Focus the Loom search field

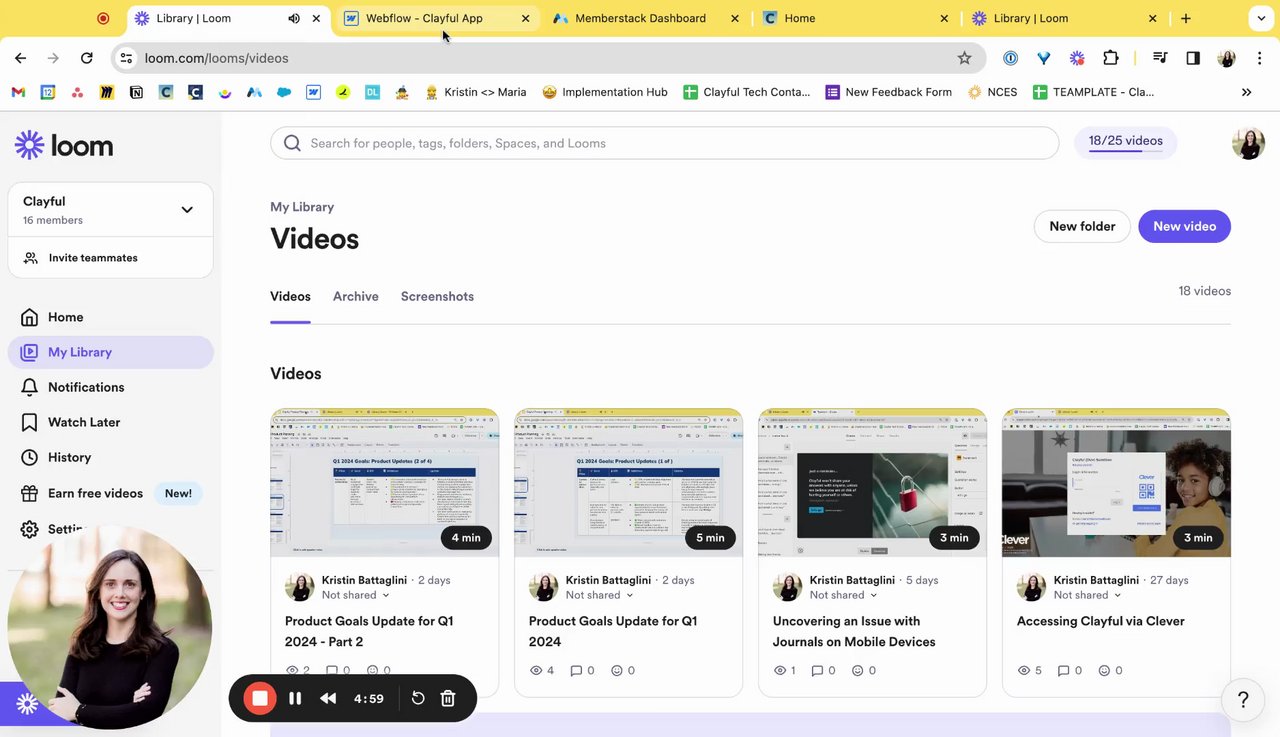(664, 143)
